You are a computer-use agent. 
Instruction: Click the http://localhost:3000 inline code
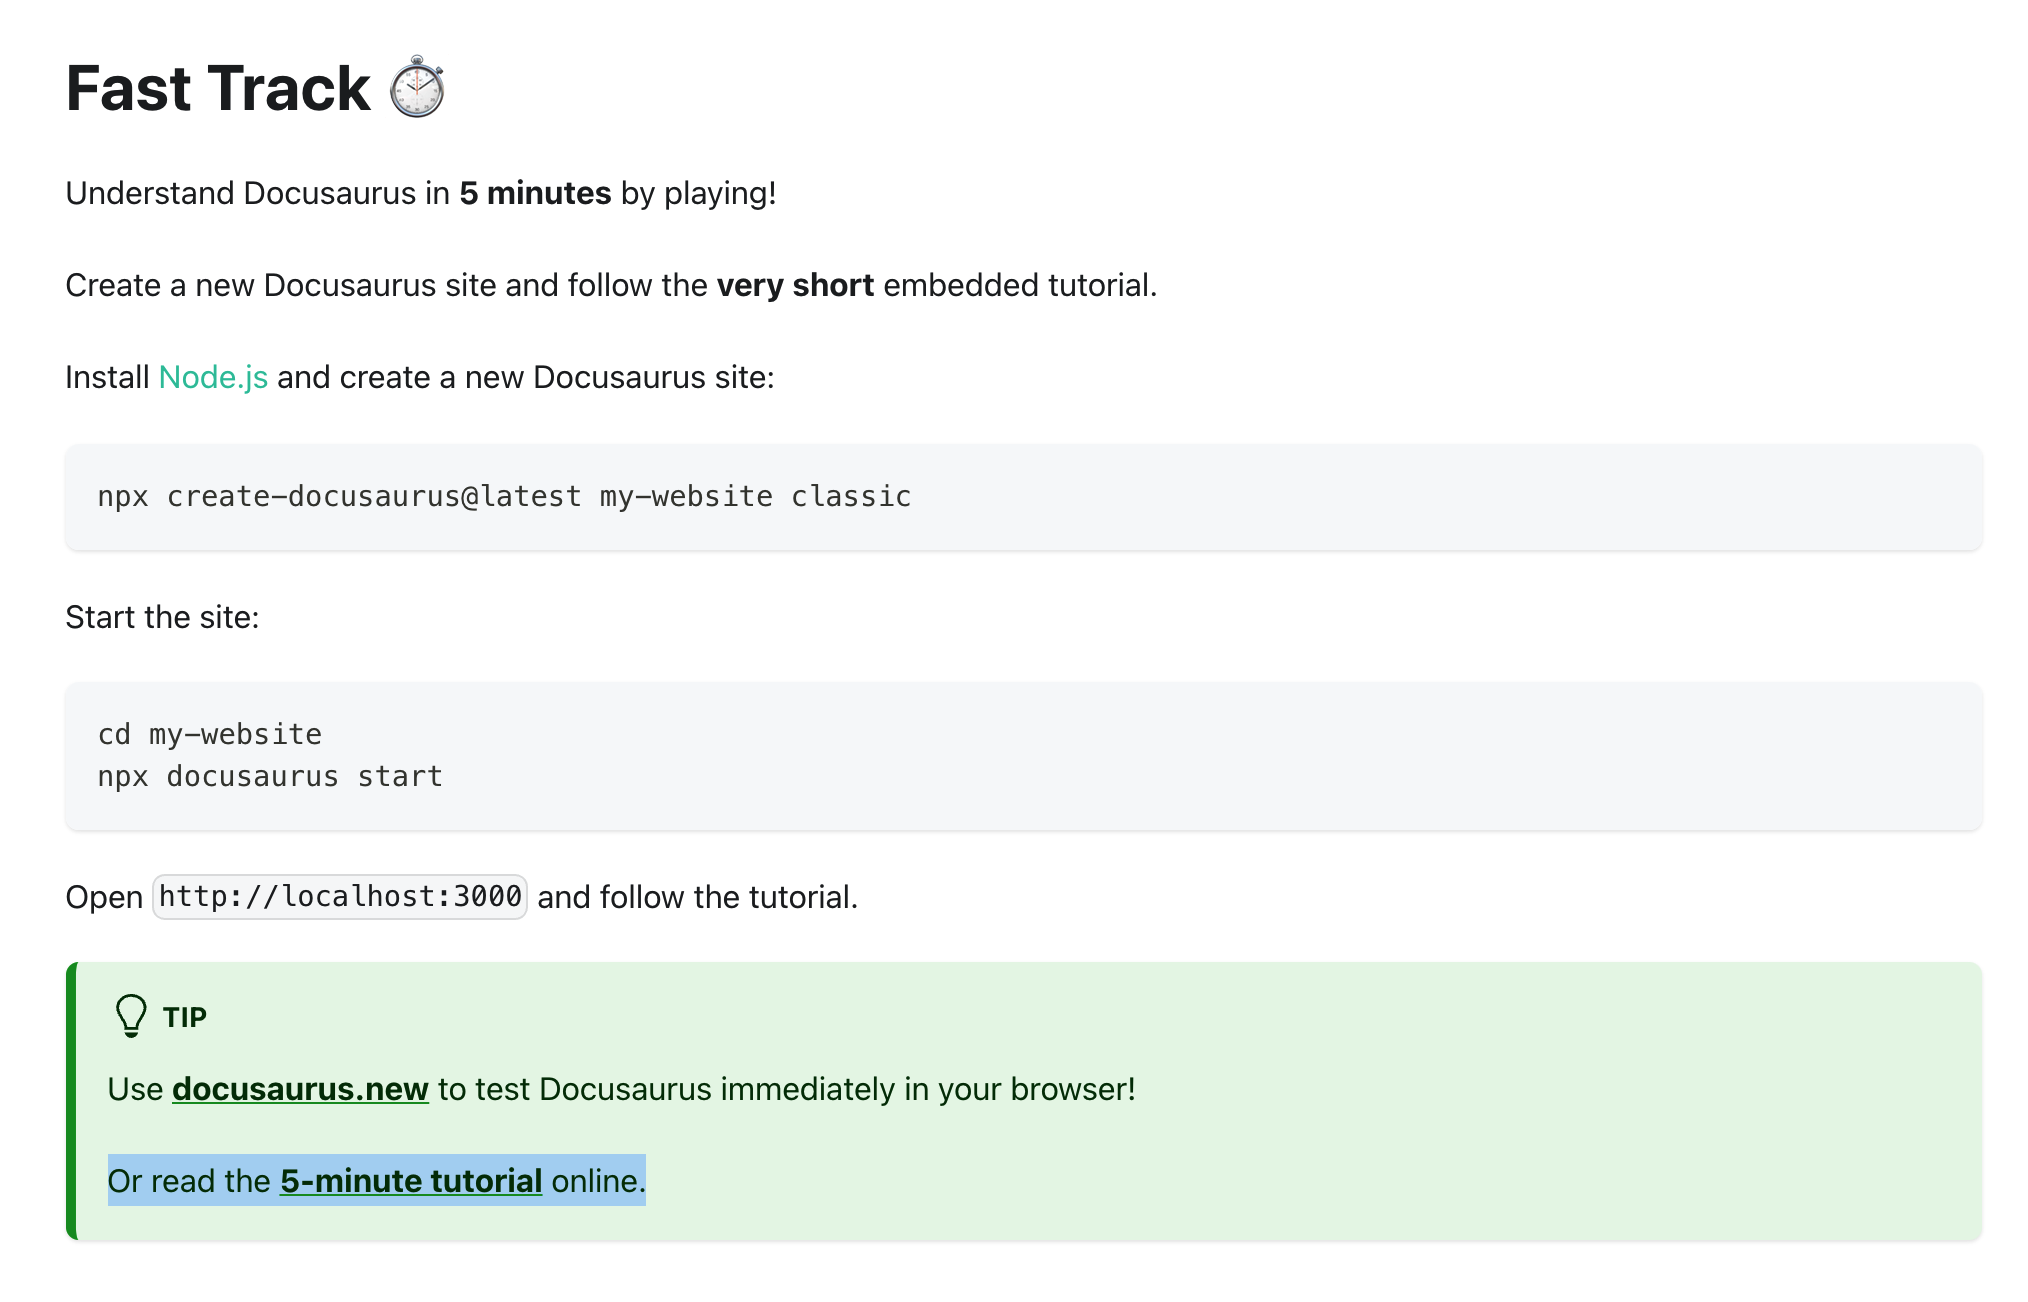tap(339, 897)
